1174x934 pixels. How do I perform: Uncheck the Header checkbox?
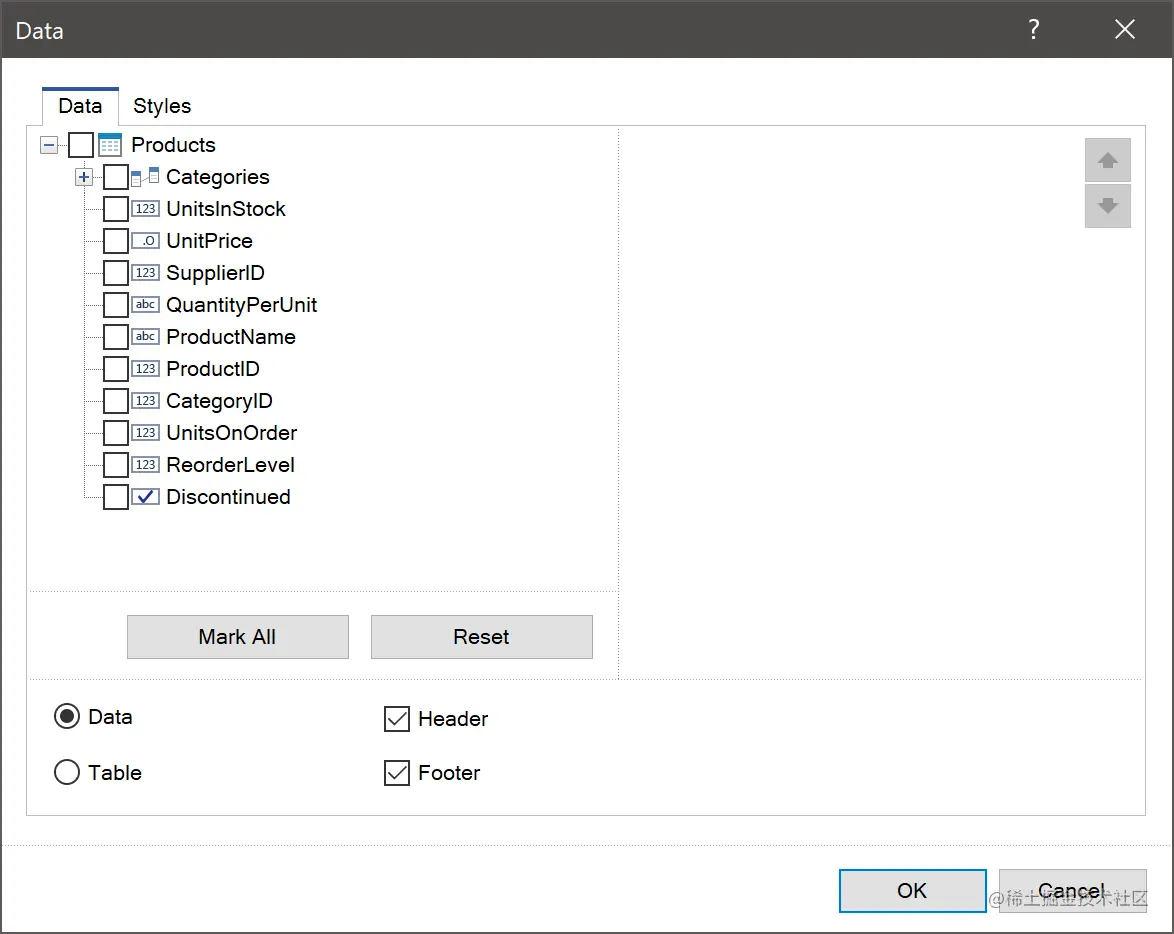tap(397, 719)
